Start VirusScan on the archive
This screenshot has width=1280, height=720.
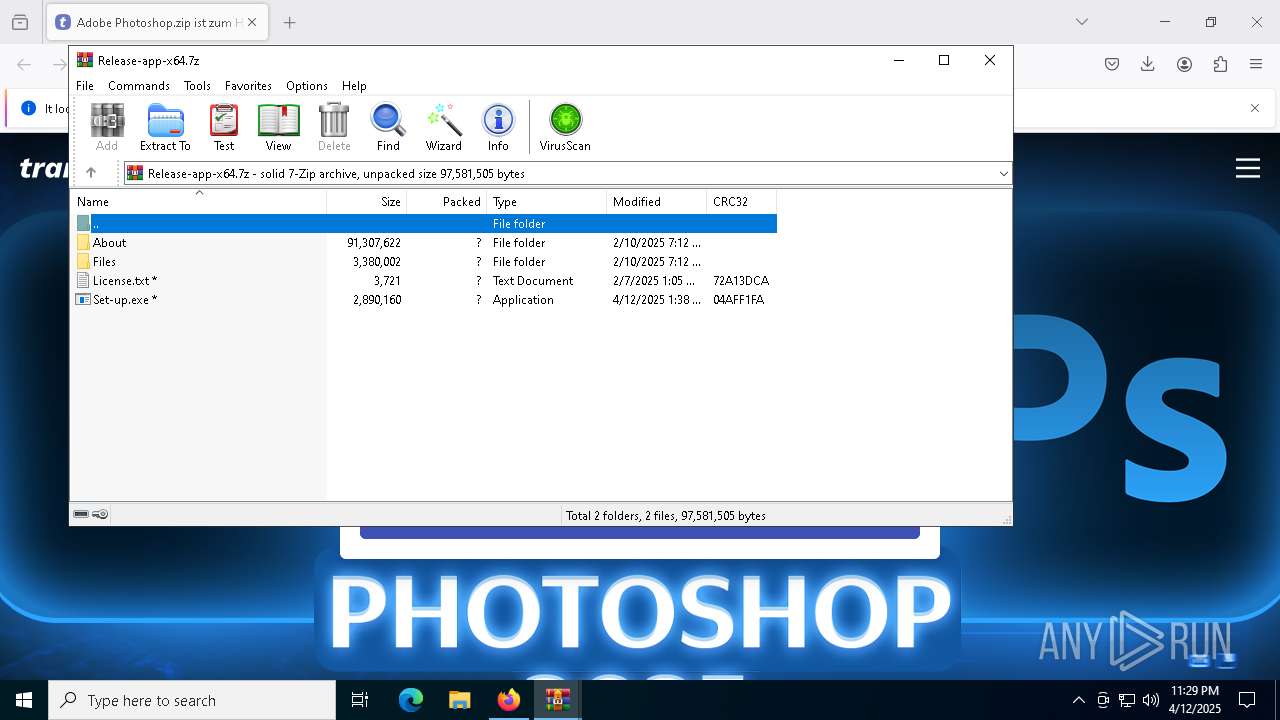[565, 127]
